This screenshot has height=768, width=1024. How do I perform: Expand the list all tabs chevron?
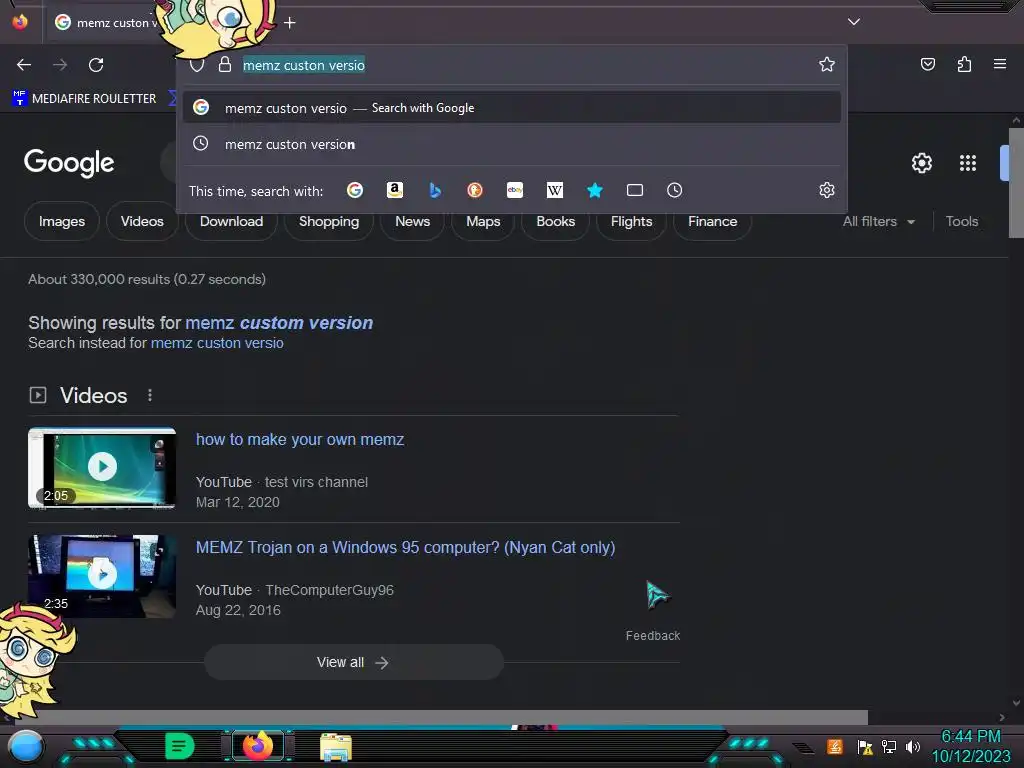854,22
